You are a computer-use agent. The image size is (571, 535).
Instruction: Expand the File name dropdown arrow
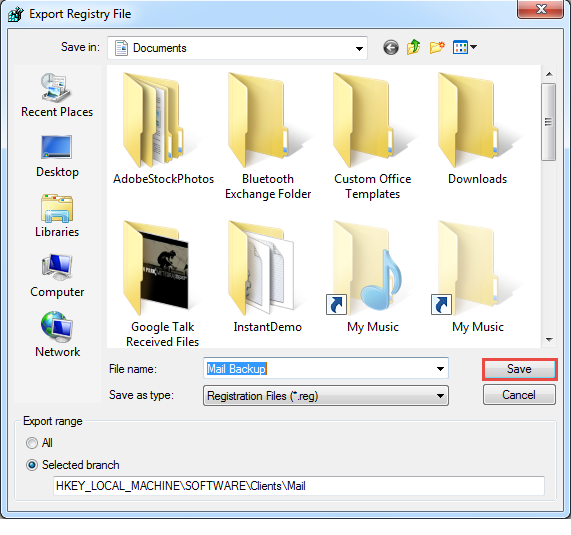[x=440, y=369]
